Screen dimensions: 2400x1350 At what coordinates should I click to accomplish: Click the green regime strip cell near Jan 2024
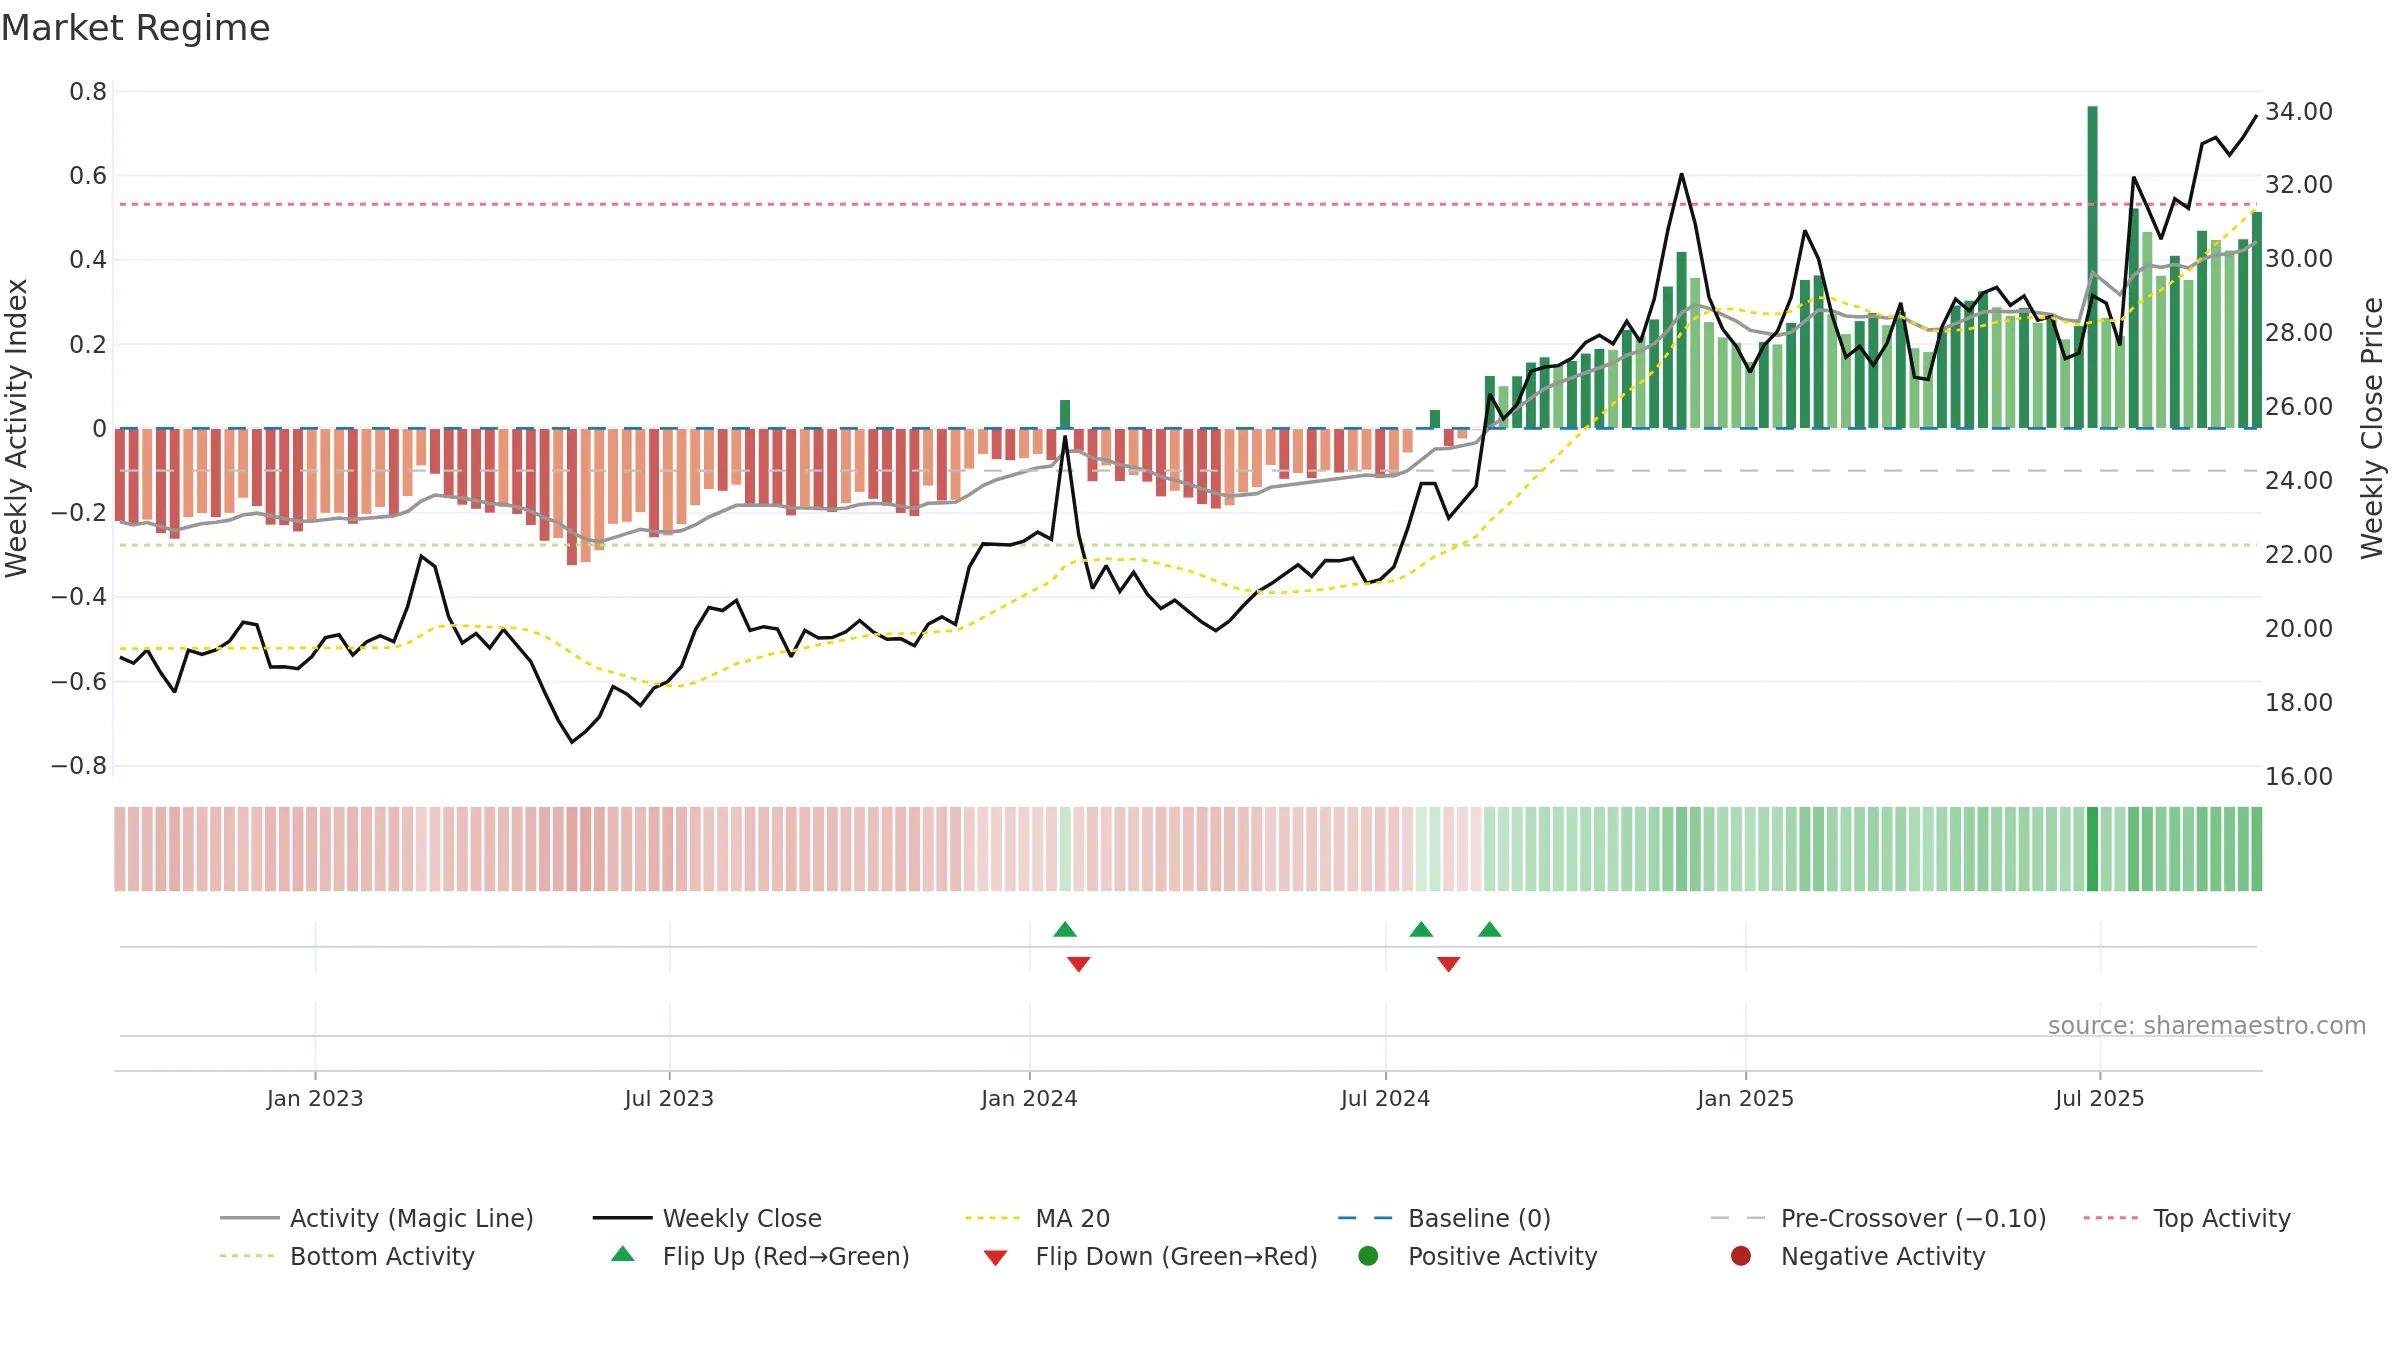point(1065,849)
